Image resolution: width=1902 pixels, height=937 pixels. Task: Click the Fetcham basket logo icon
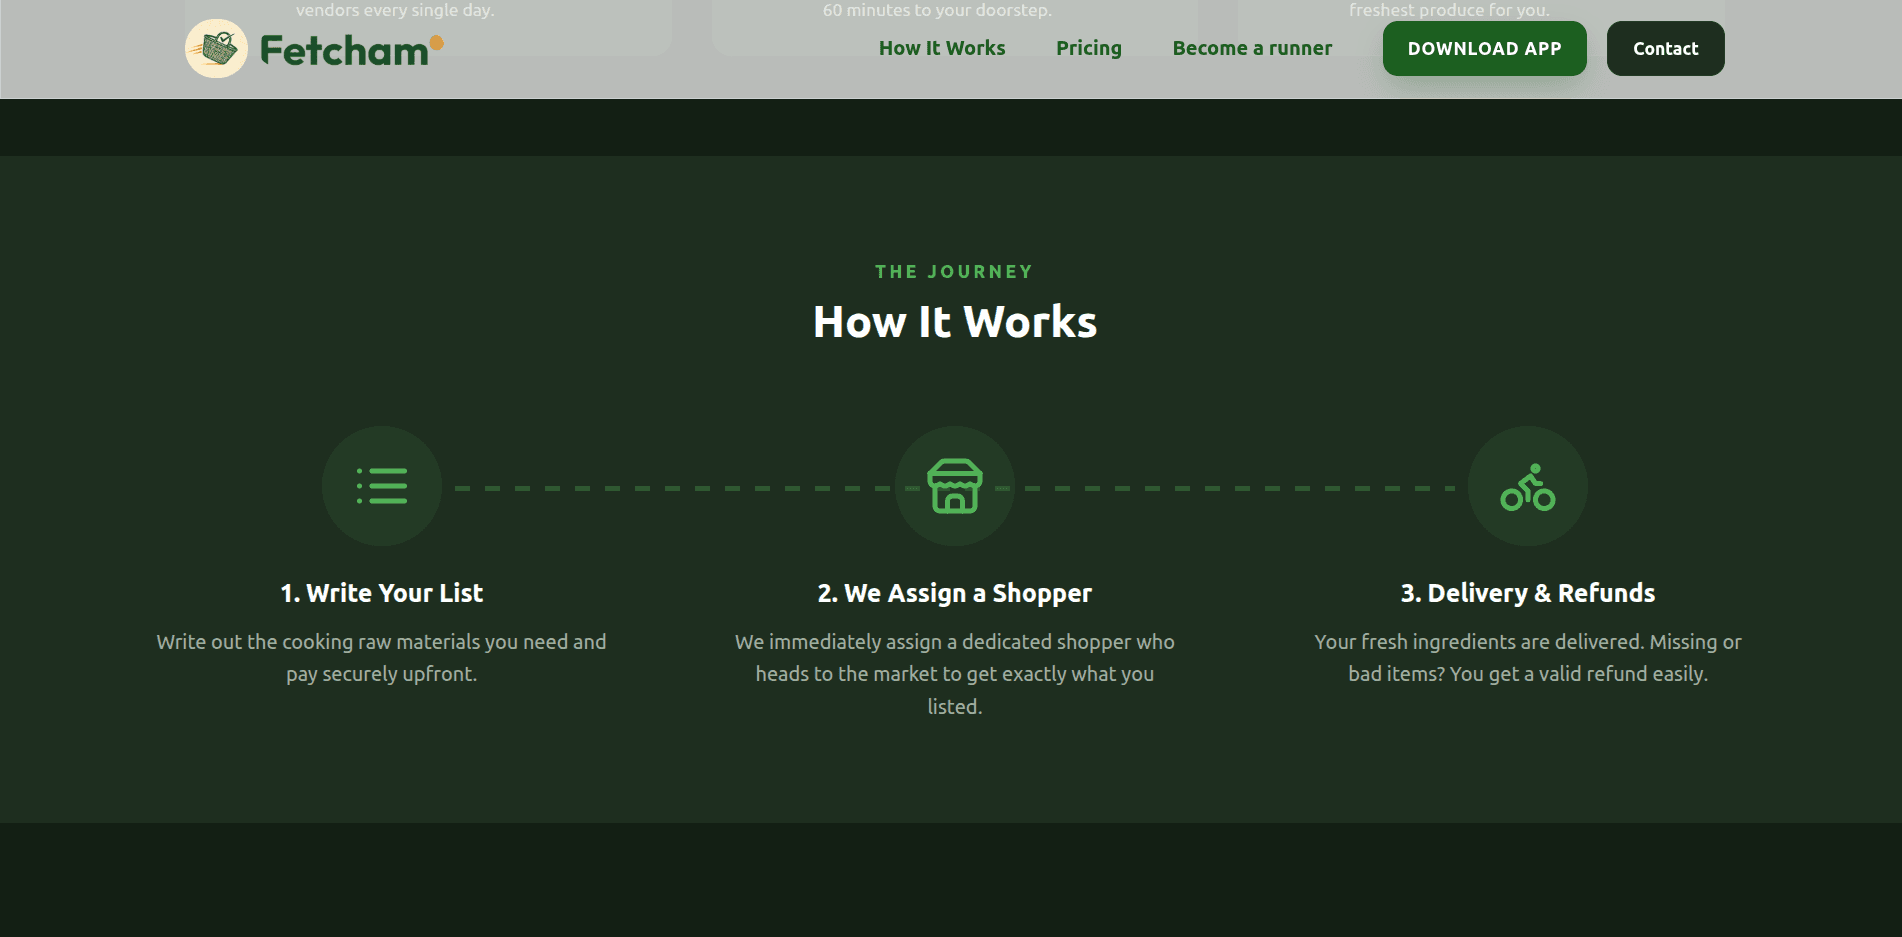[x=216, y=48]
